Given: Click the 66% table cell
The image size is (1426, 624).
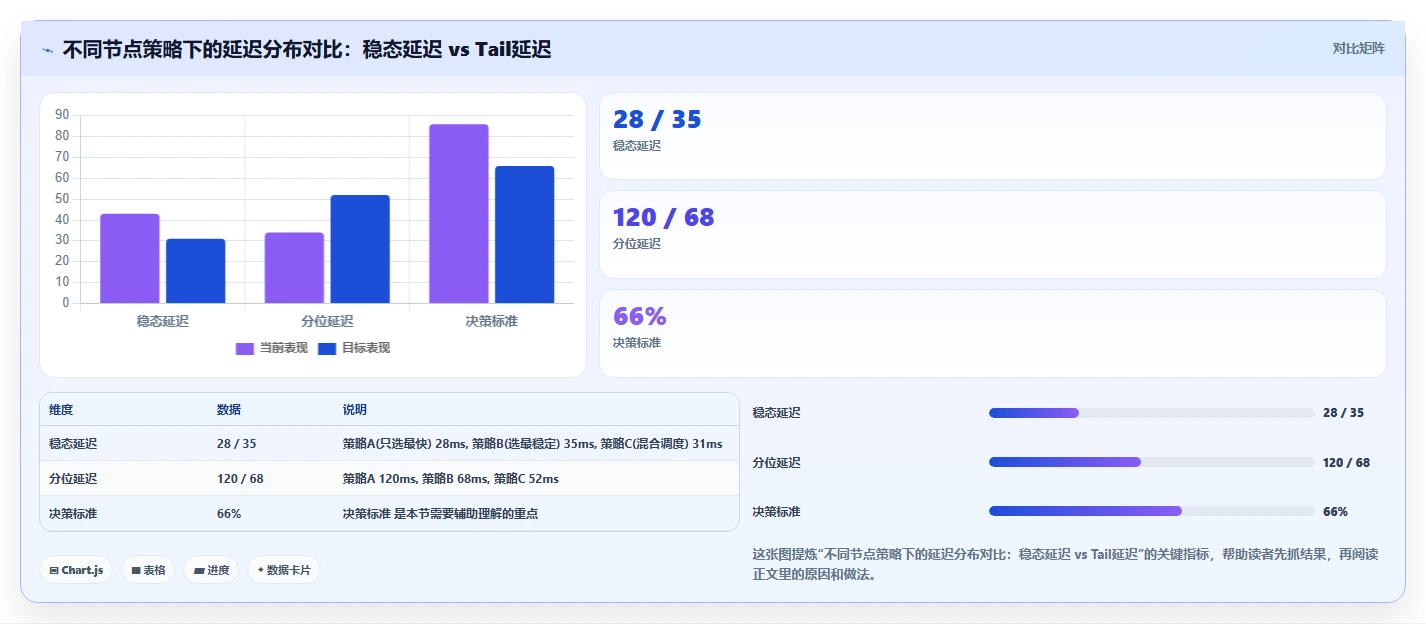Looking at the screenshot, I should pos(229,514).
